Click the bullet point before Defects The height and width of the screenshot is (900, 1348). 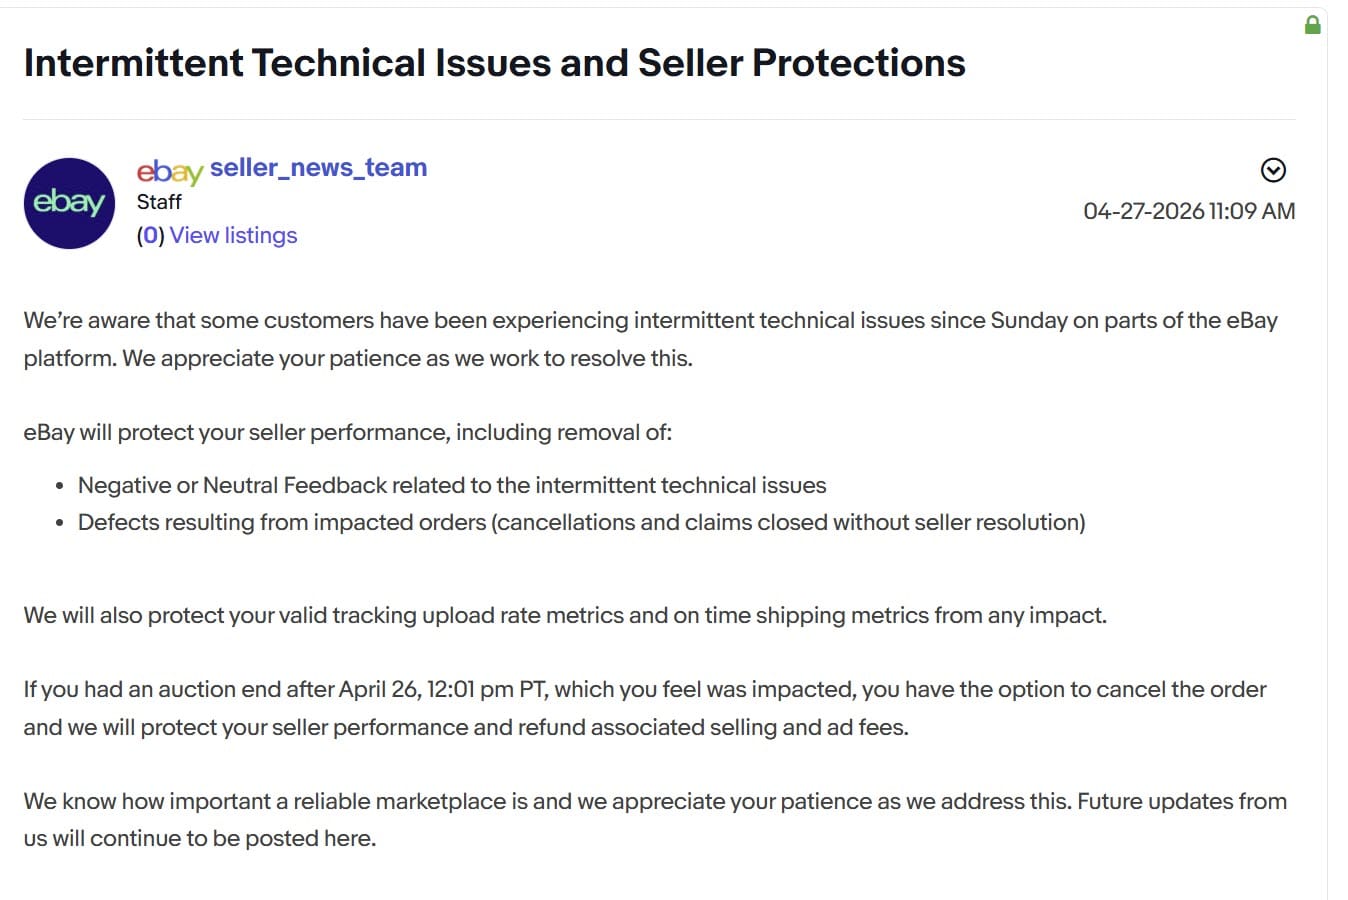(60, 523)
